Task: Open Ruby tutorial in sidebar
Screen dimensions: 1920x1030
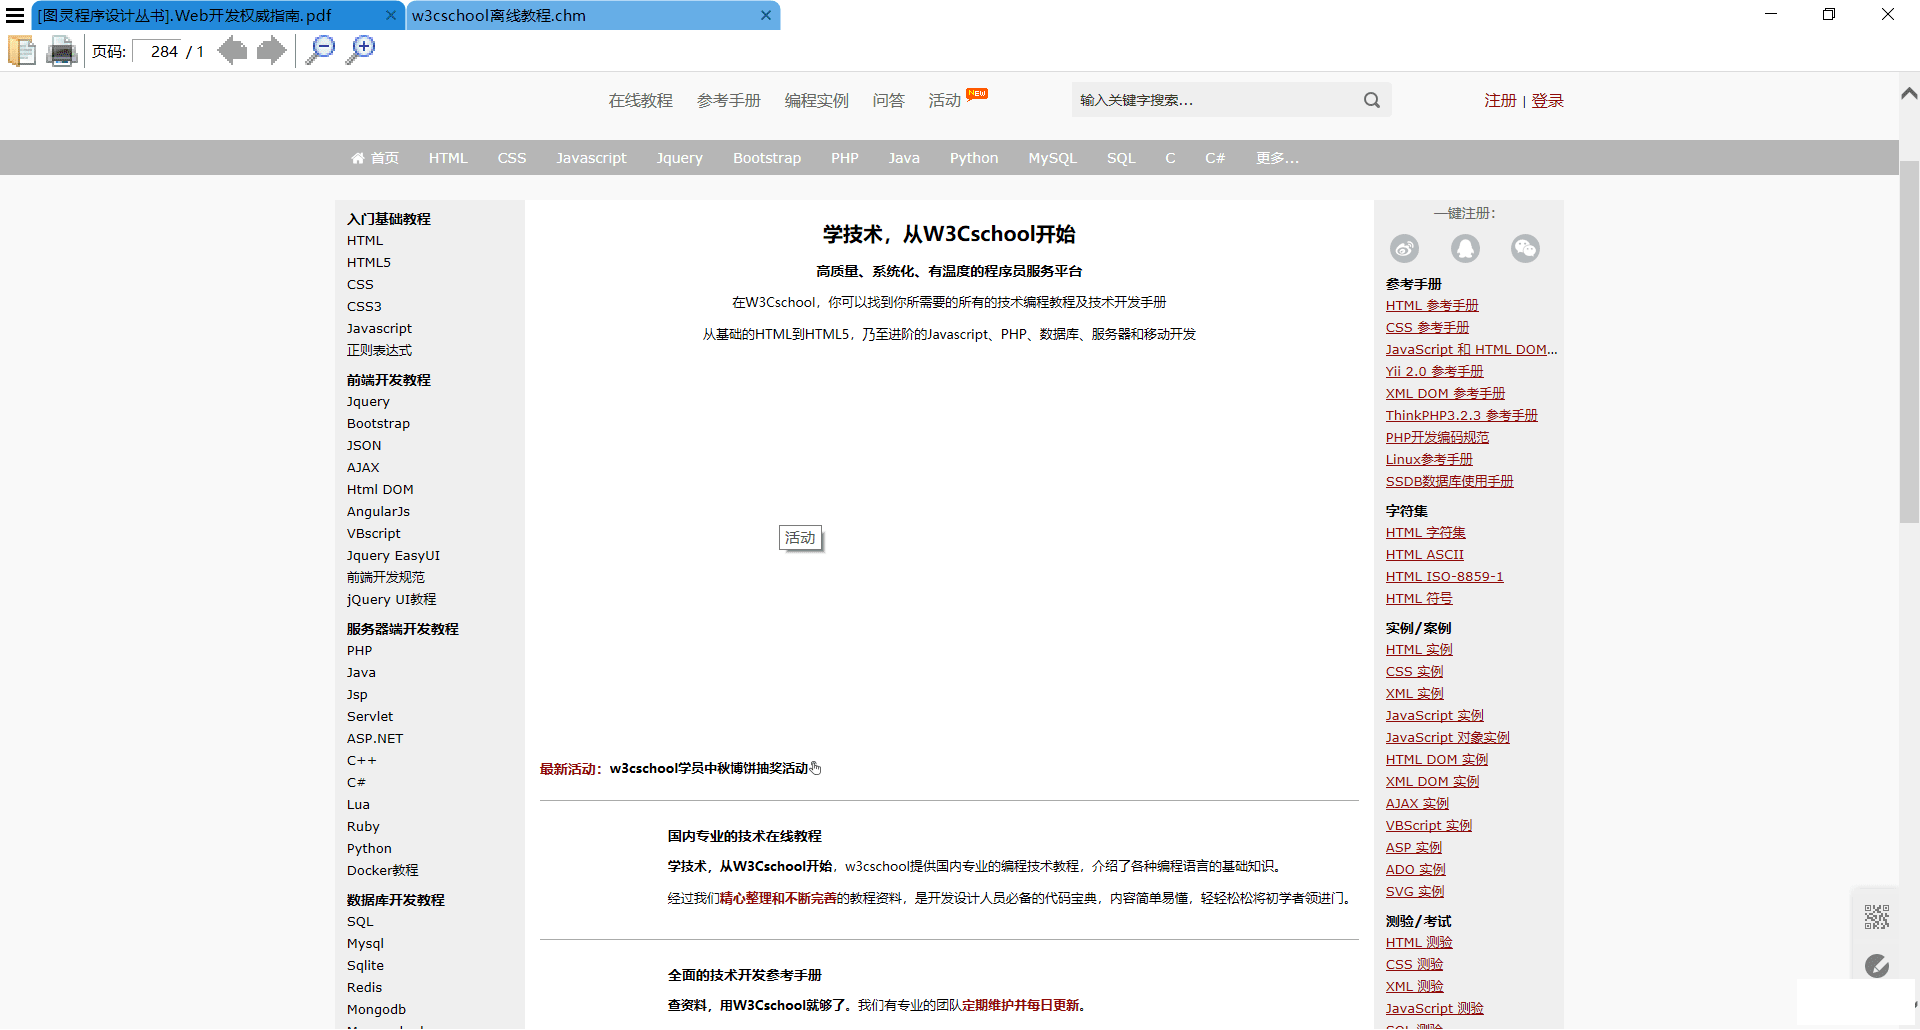Action: (x=363, y=826)
